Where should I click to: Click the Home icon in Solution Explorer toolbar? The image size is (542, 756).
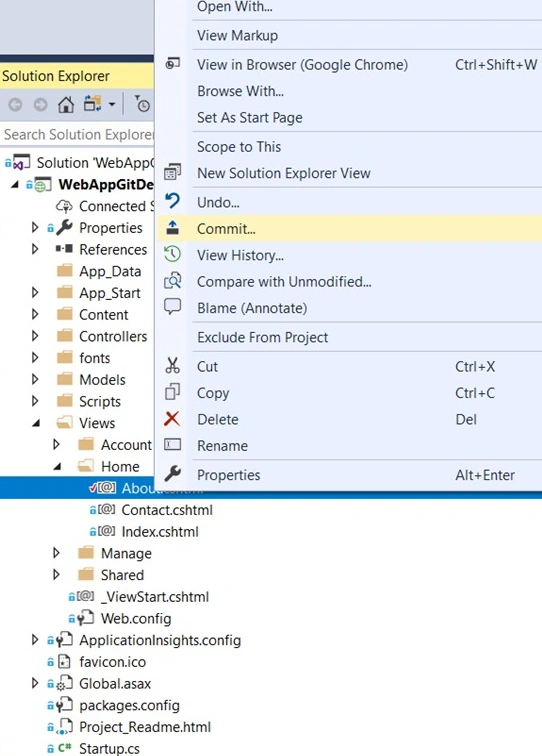pos(66,105)
